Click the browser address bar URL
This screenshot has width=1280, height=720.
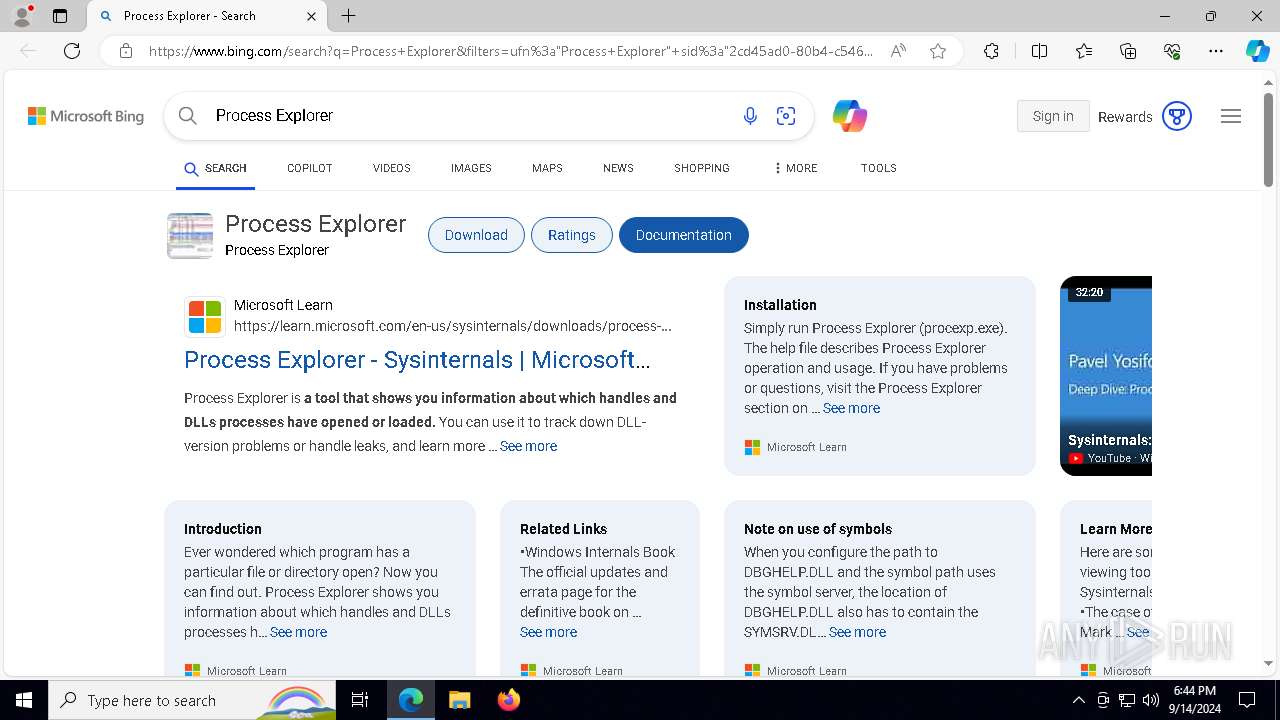click(x=511, y=51)
